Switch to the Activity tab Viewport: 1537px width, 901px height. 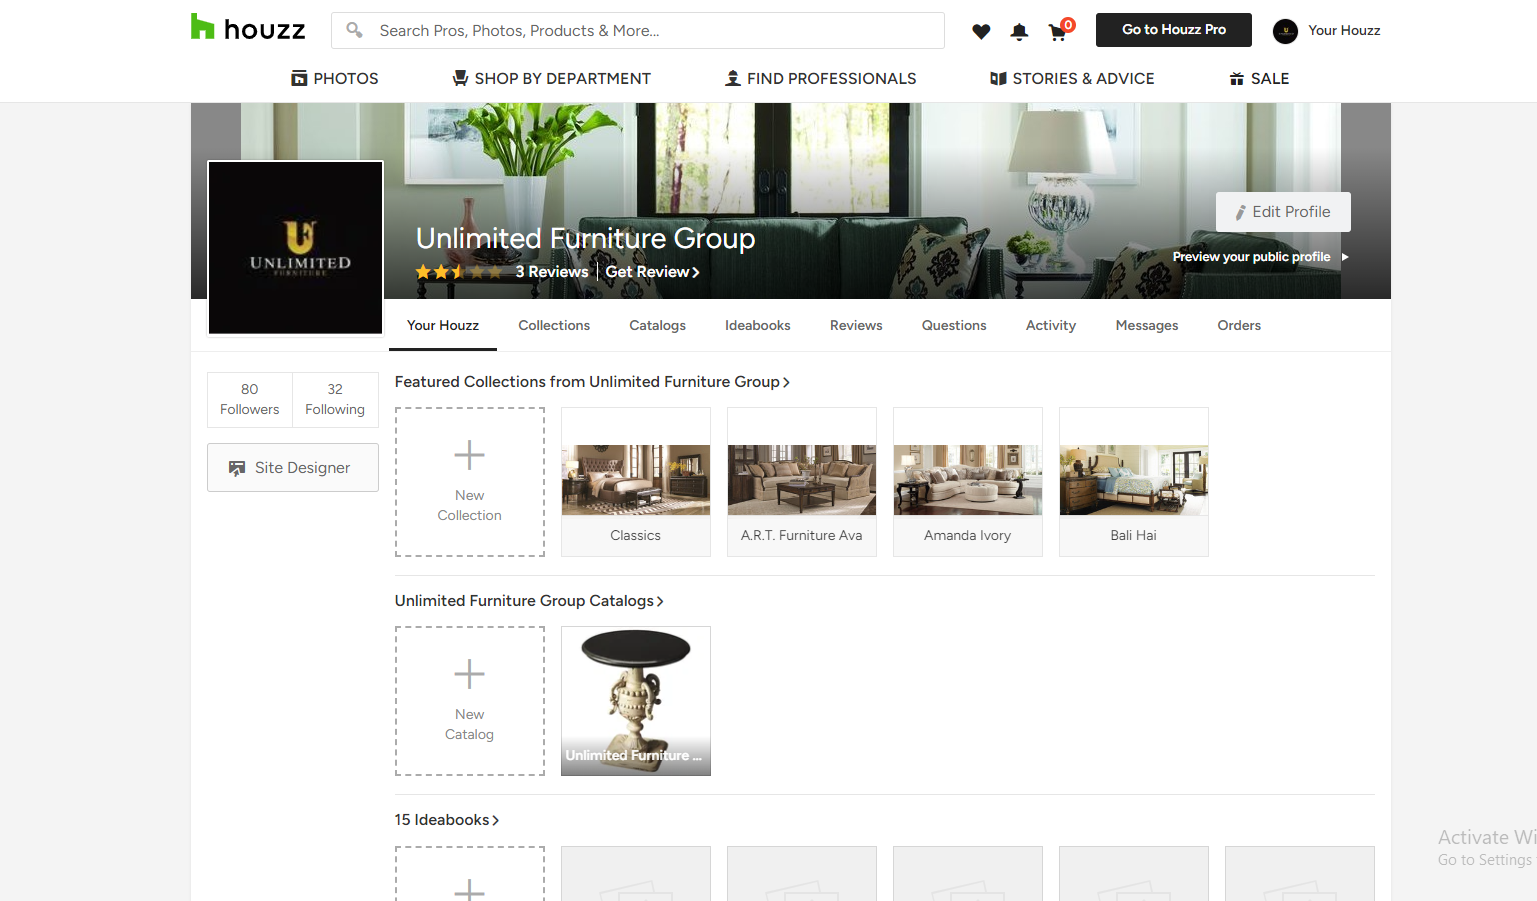point(1051,325)
